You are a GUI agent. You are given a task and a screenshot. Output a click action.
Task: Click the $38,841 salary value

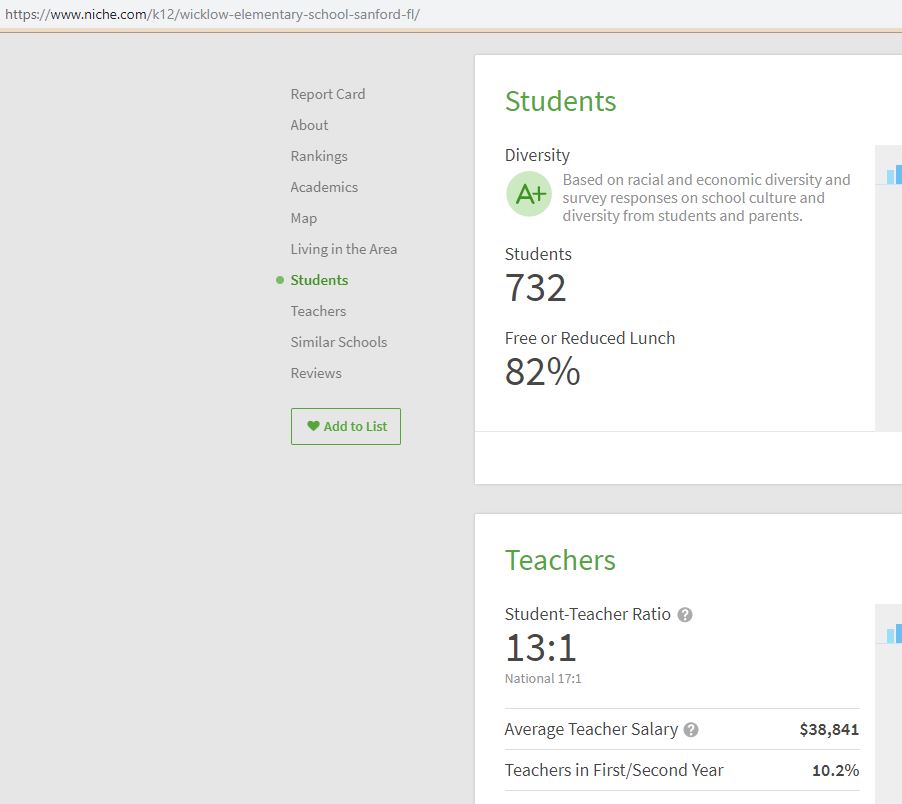pyautogui.click(x=829, y=729)
